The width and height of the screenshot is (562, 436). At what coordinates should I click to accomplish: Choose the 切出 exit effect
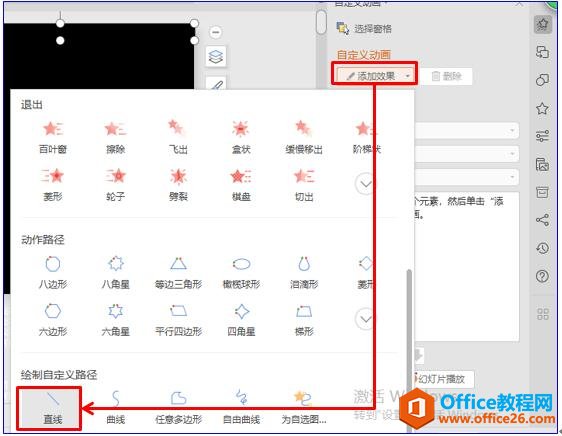(304, 185)
